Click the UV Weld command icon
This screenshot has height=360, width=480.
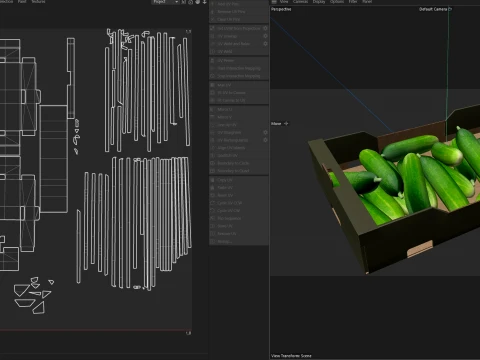[213, 52]
